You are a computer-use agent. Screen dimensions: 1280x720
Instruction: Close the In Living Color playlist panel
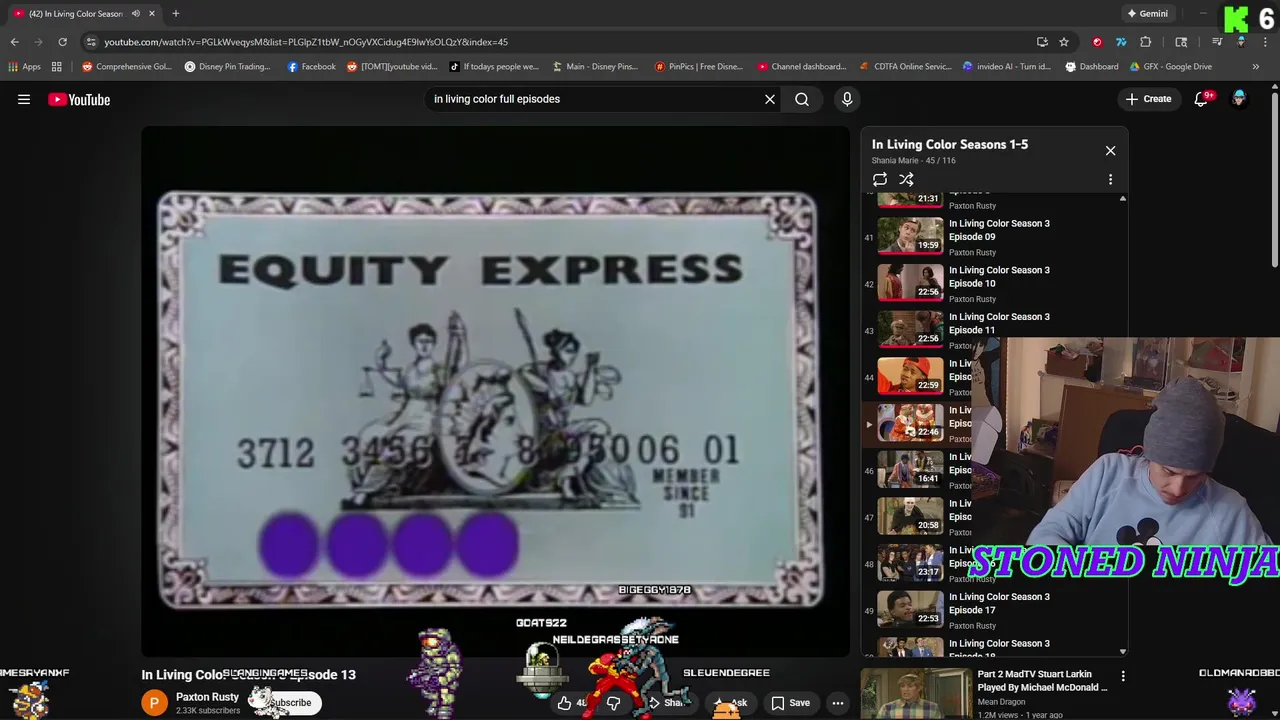tap(1110, 150)
